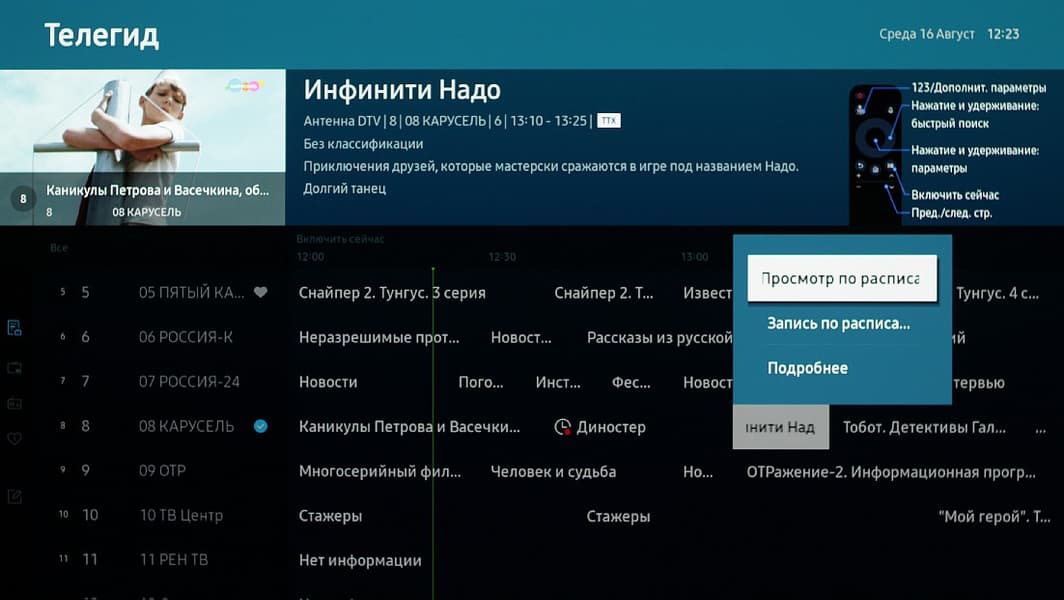Viewport: 1064px width, 600px height.
Task: Select 'Нет информации' on the РЕН ТВ row
Action: pyautogui.click(x=360, y=561)
